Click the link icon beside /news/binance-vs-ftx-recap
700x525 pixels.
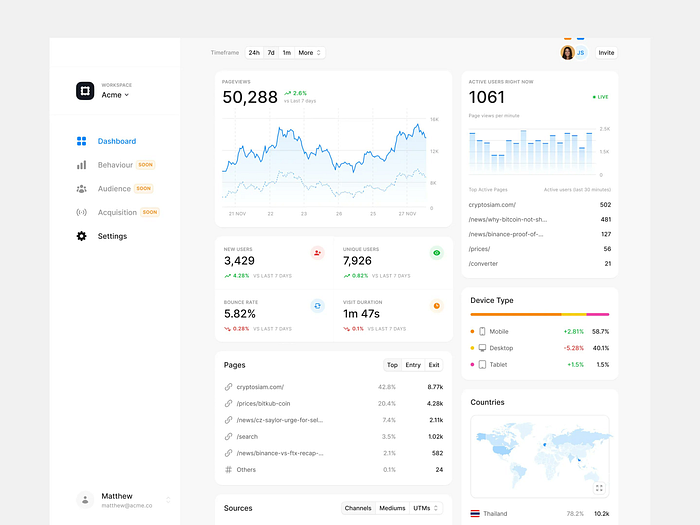click(229, 453)
